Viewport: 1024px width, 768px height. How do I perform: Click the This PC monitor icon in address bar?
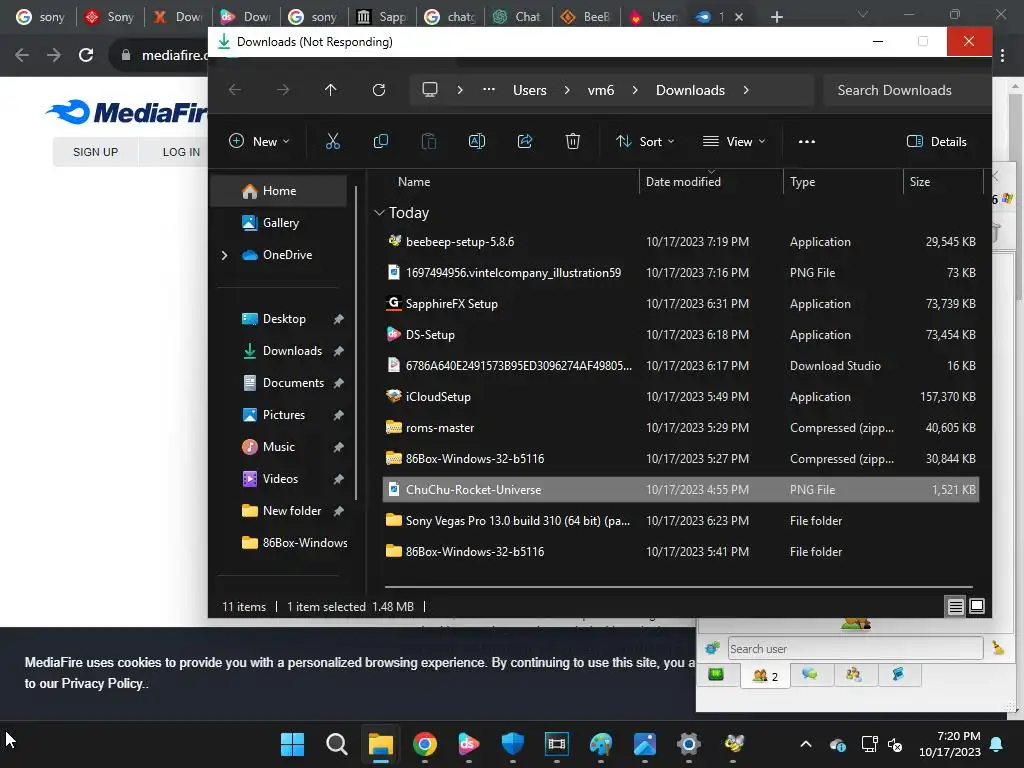pos(430,89)
